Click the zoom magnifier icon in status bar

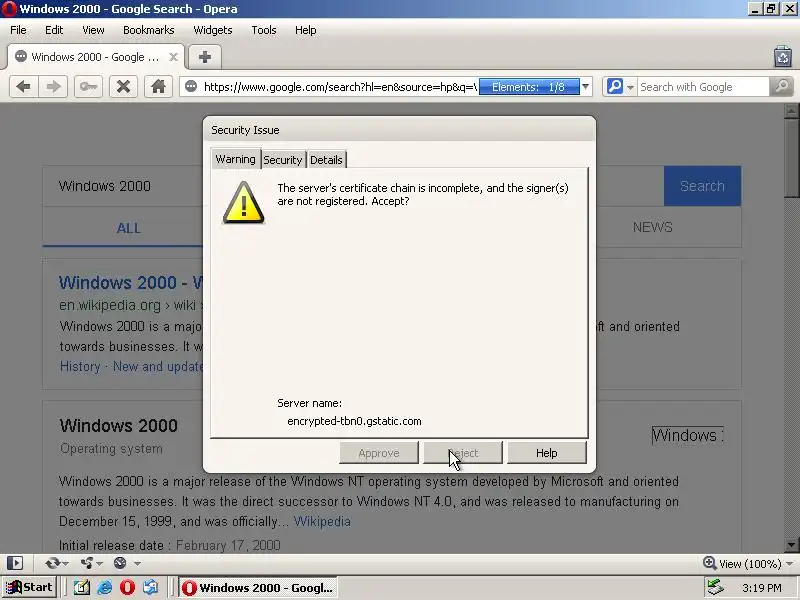coord(709,563)
